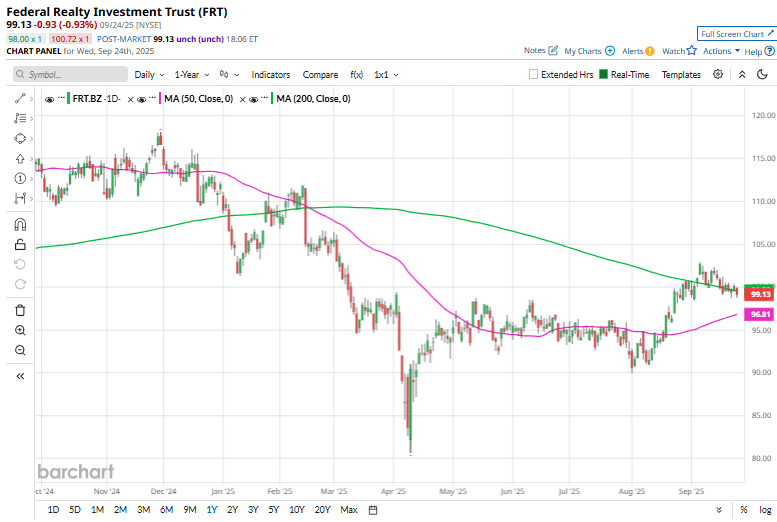This screenshot has width=777, height=522.
Task: Click X left of MA (50) eye icon
Action: coord(130,100)
